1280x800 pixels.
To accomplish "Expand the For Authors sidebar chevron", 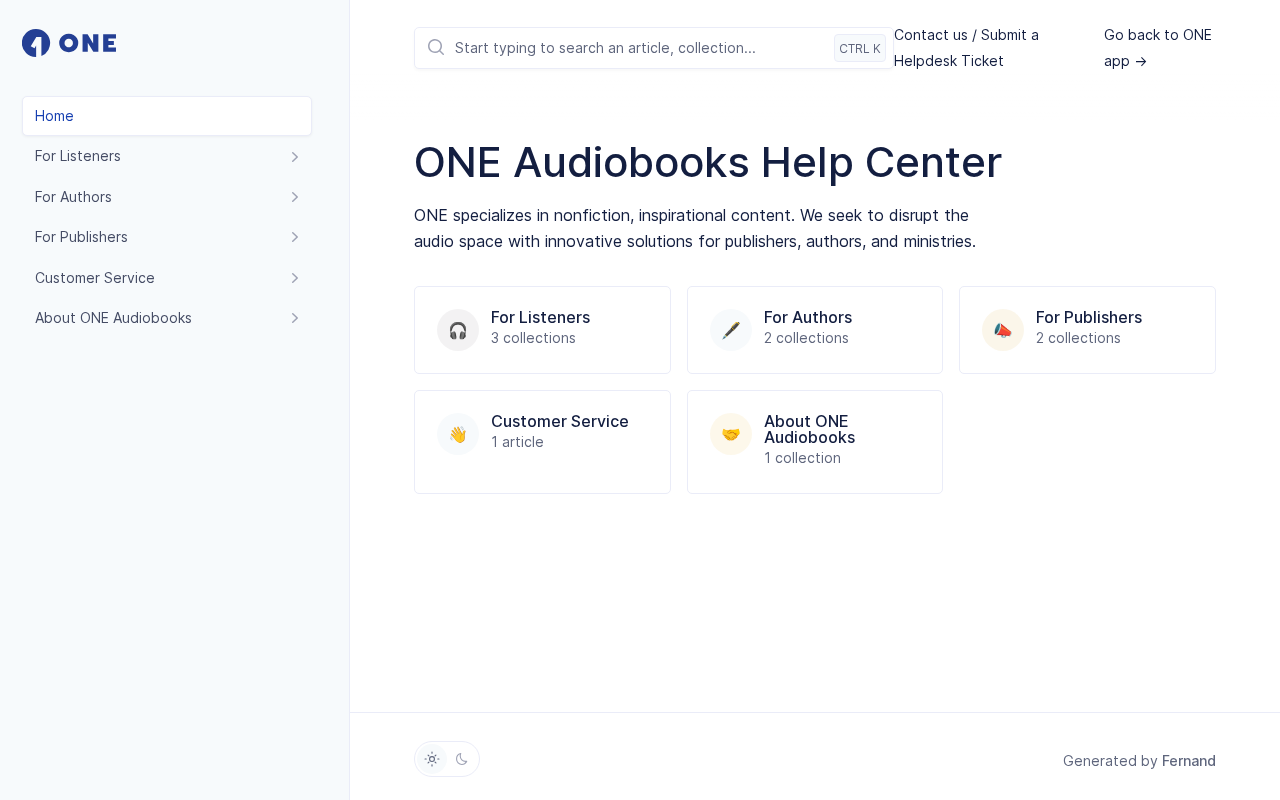I will pos(295,197).
